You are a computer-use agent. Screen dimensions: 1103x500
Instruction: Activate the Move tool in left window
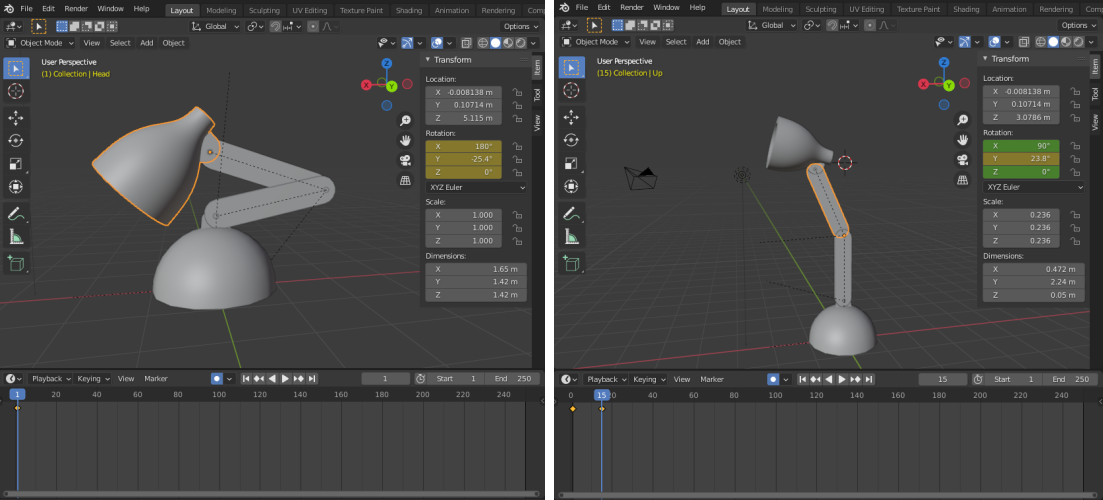coord(15,118)
